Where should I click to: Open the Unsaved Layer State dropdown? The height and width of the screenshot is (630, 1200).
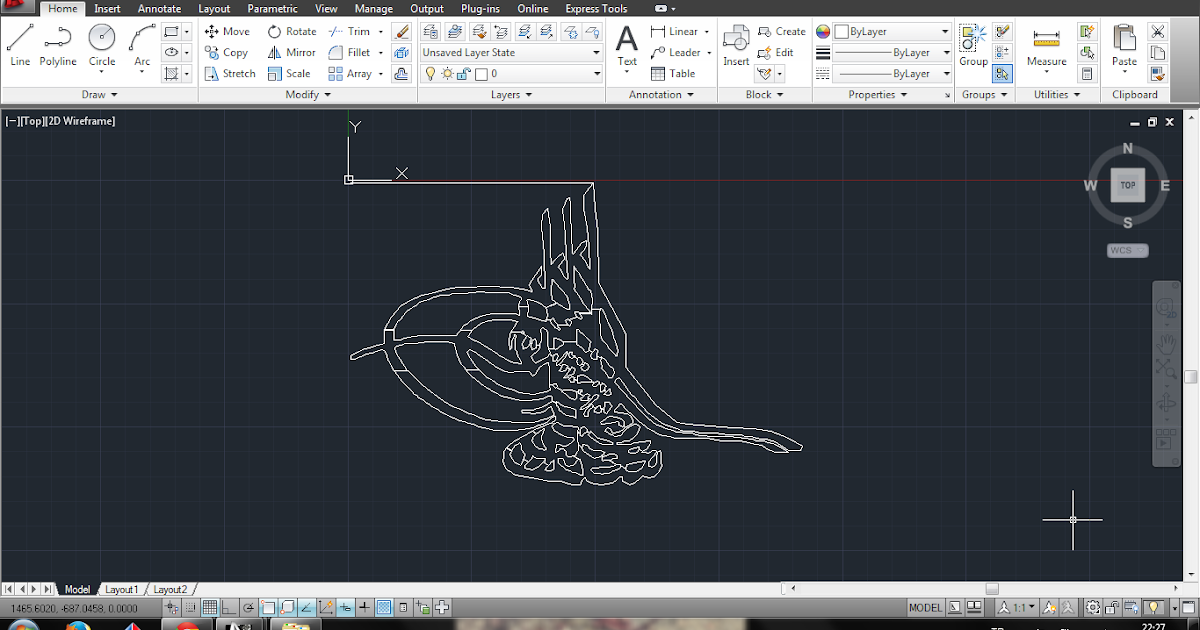click(x=511, y=52)
